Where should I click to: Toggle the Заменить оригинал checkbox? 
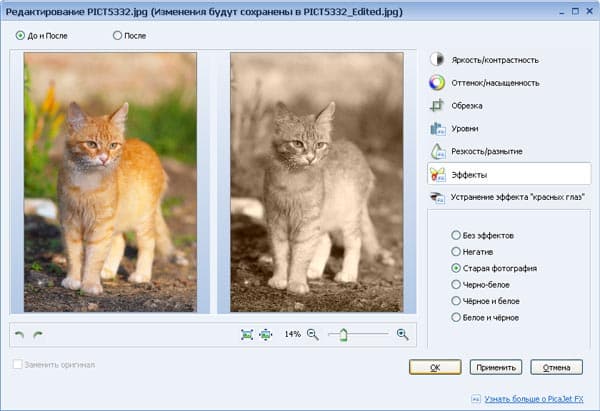tap(18, 364)
